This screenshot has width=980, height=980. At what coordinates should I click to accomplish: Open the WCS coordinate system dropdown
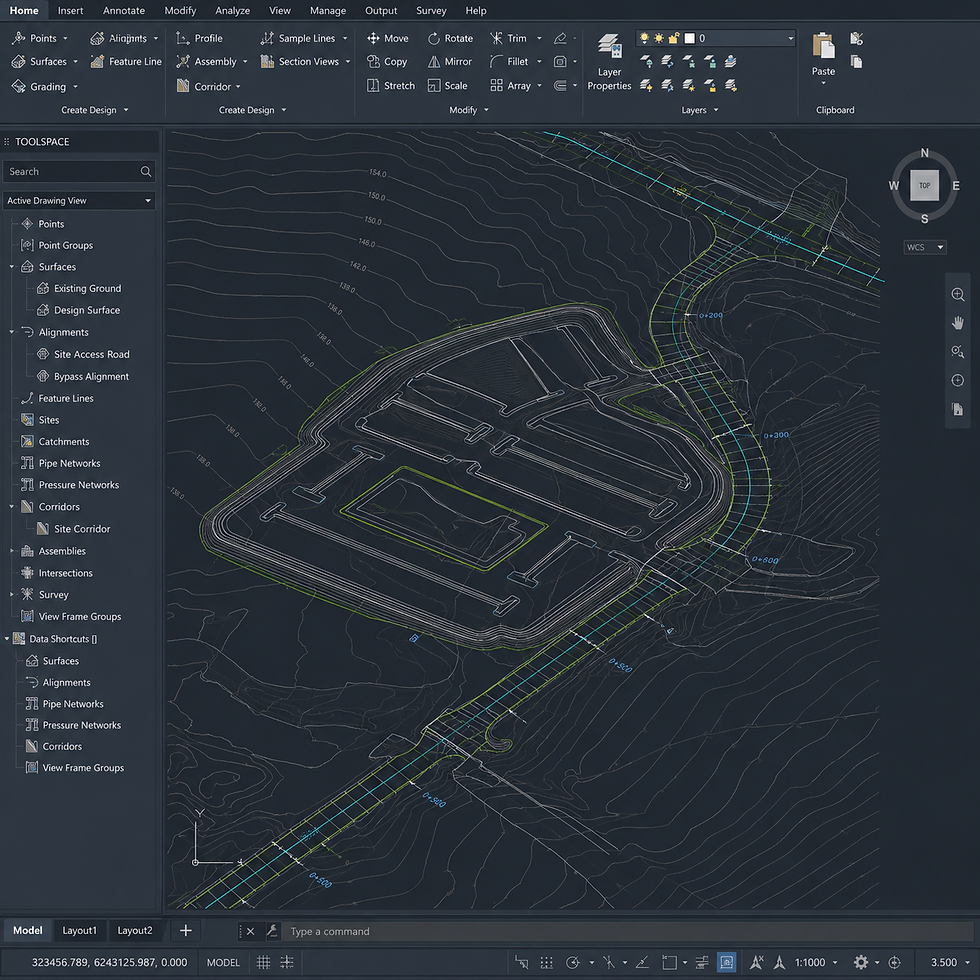pos(925,247)
